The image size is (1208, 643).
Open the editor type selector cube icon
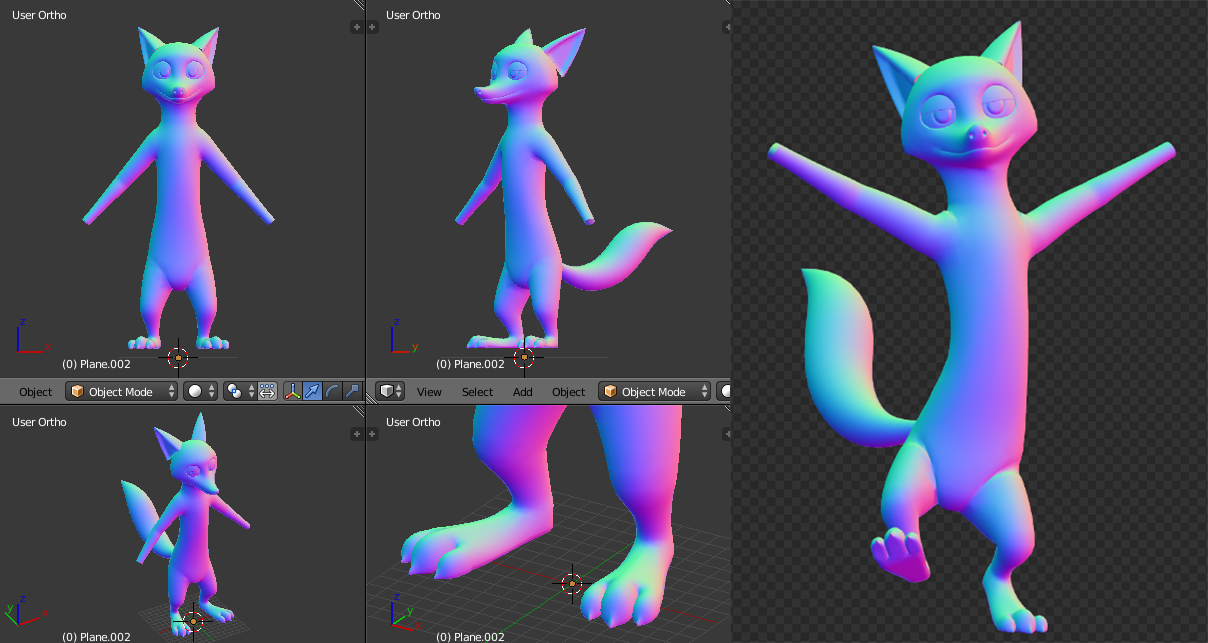click(x=391, y=391)
